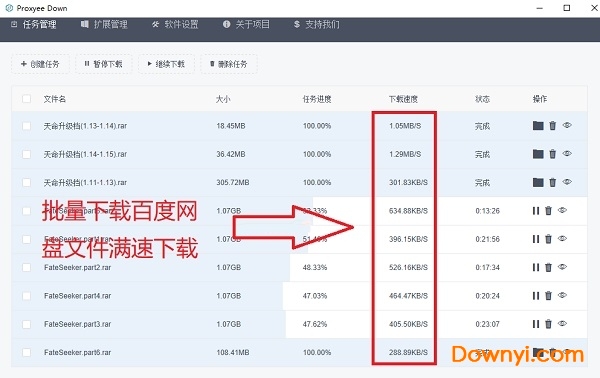This screenshot has height=378, width=600.
Task: Check the box for 天命升级档(1.11-1.13).rar
Action: pyautogui.click(x=26, y=182)
